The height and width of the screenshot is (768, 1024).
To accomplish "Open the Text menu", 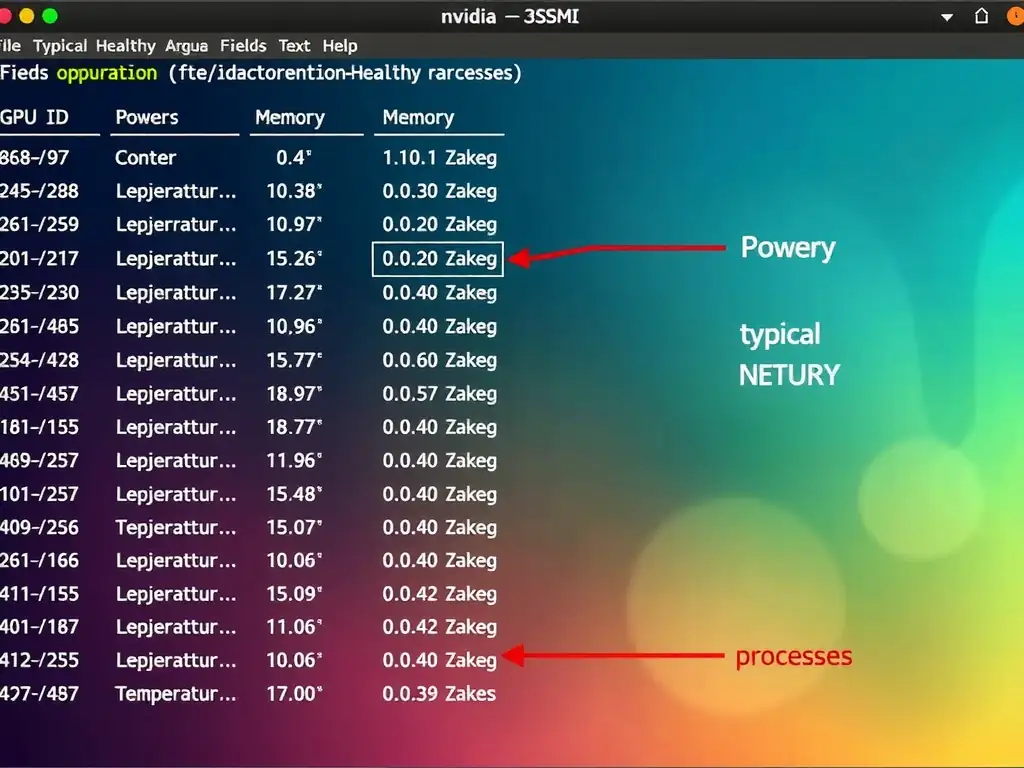I will point(294,46).
